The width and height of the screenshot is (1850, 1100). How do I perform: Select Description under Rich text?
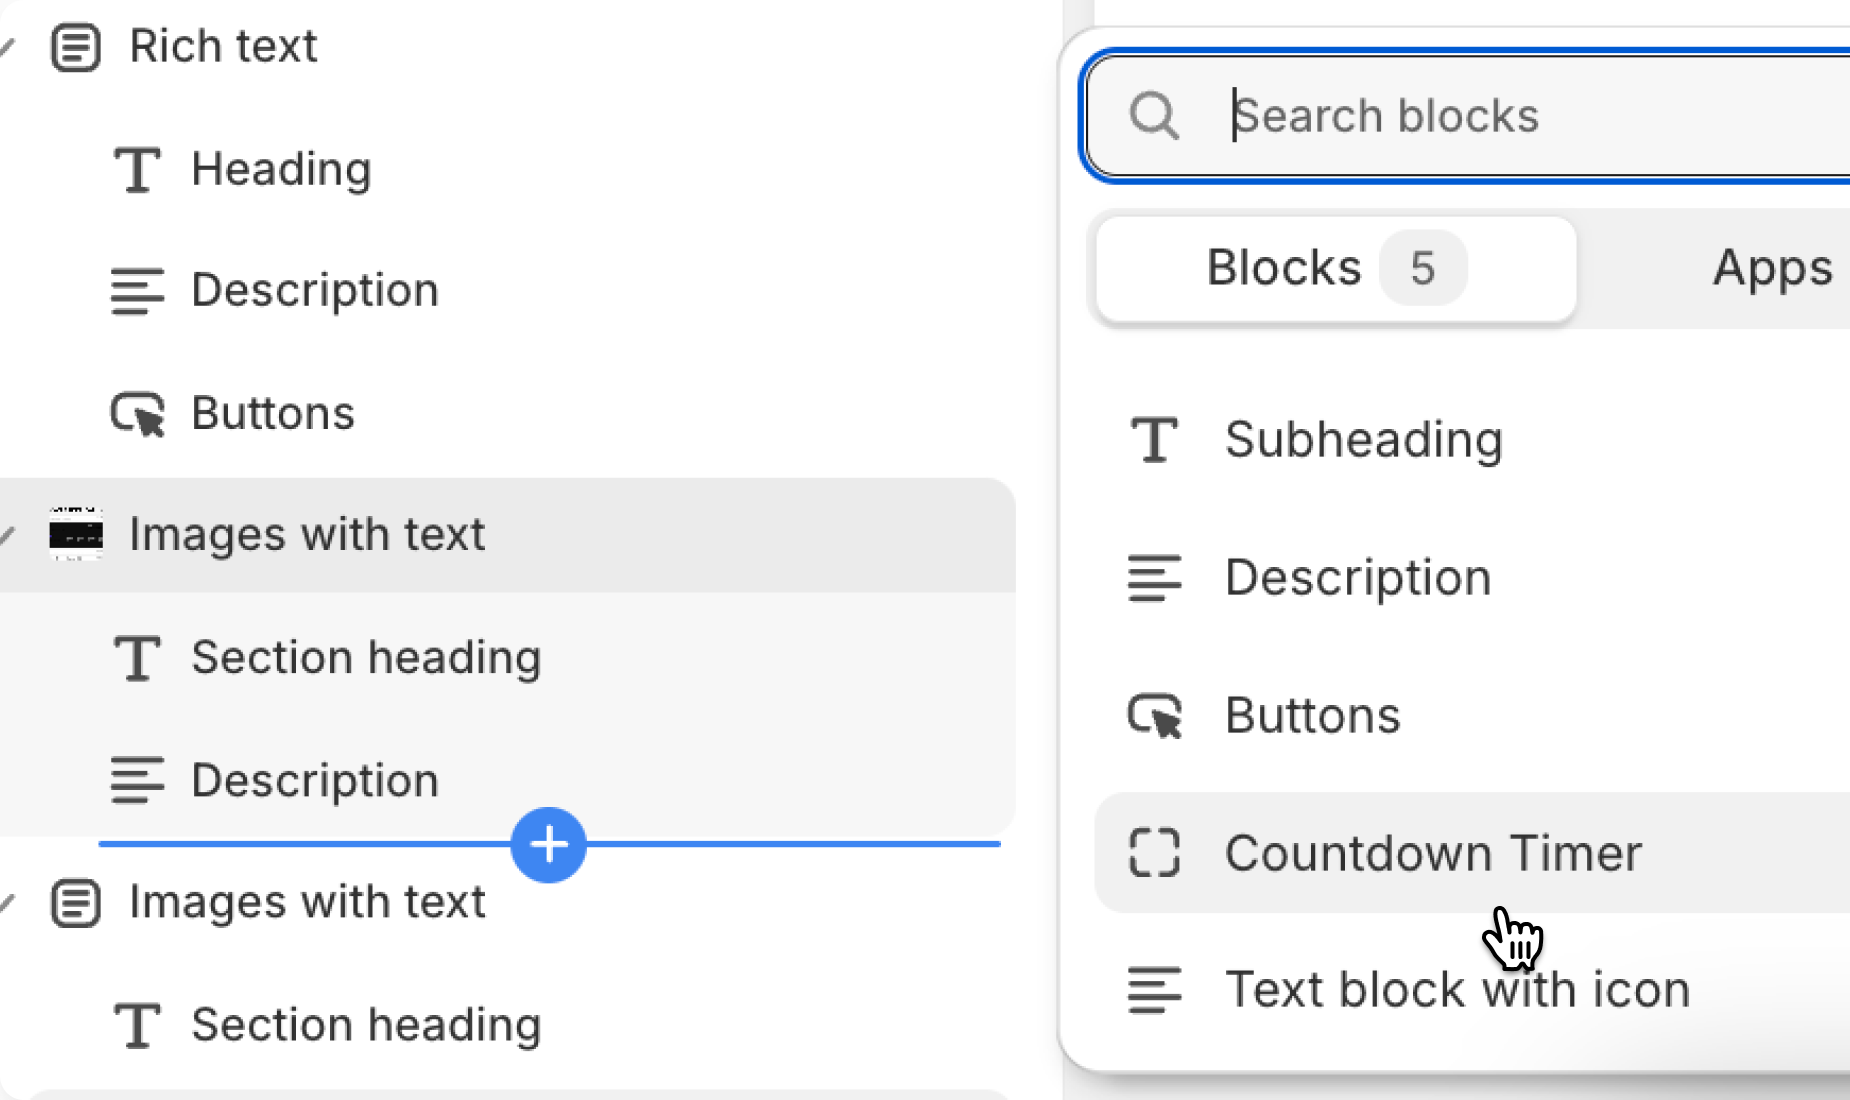point(314,291)
